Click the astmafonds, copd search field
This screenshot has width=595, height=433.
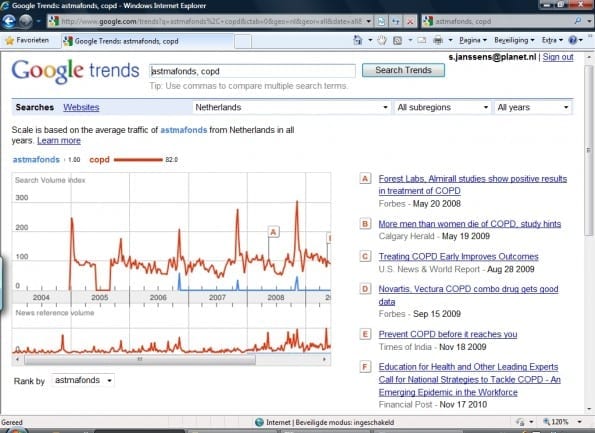252,71
